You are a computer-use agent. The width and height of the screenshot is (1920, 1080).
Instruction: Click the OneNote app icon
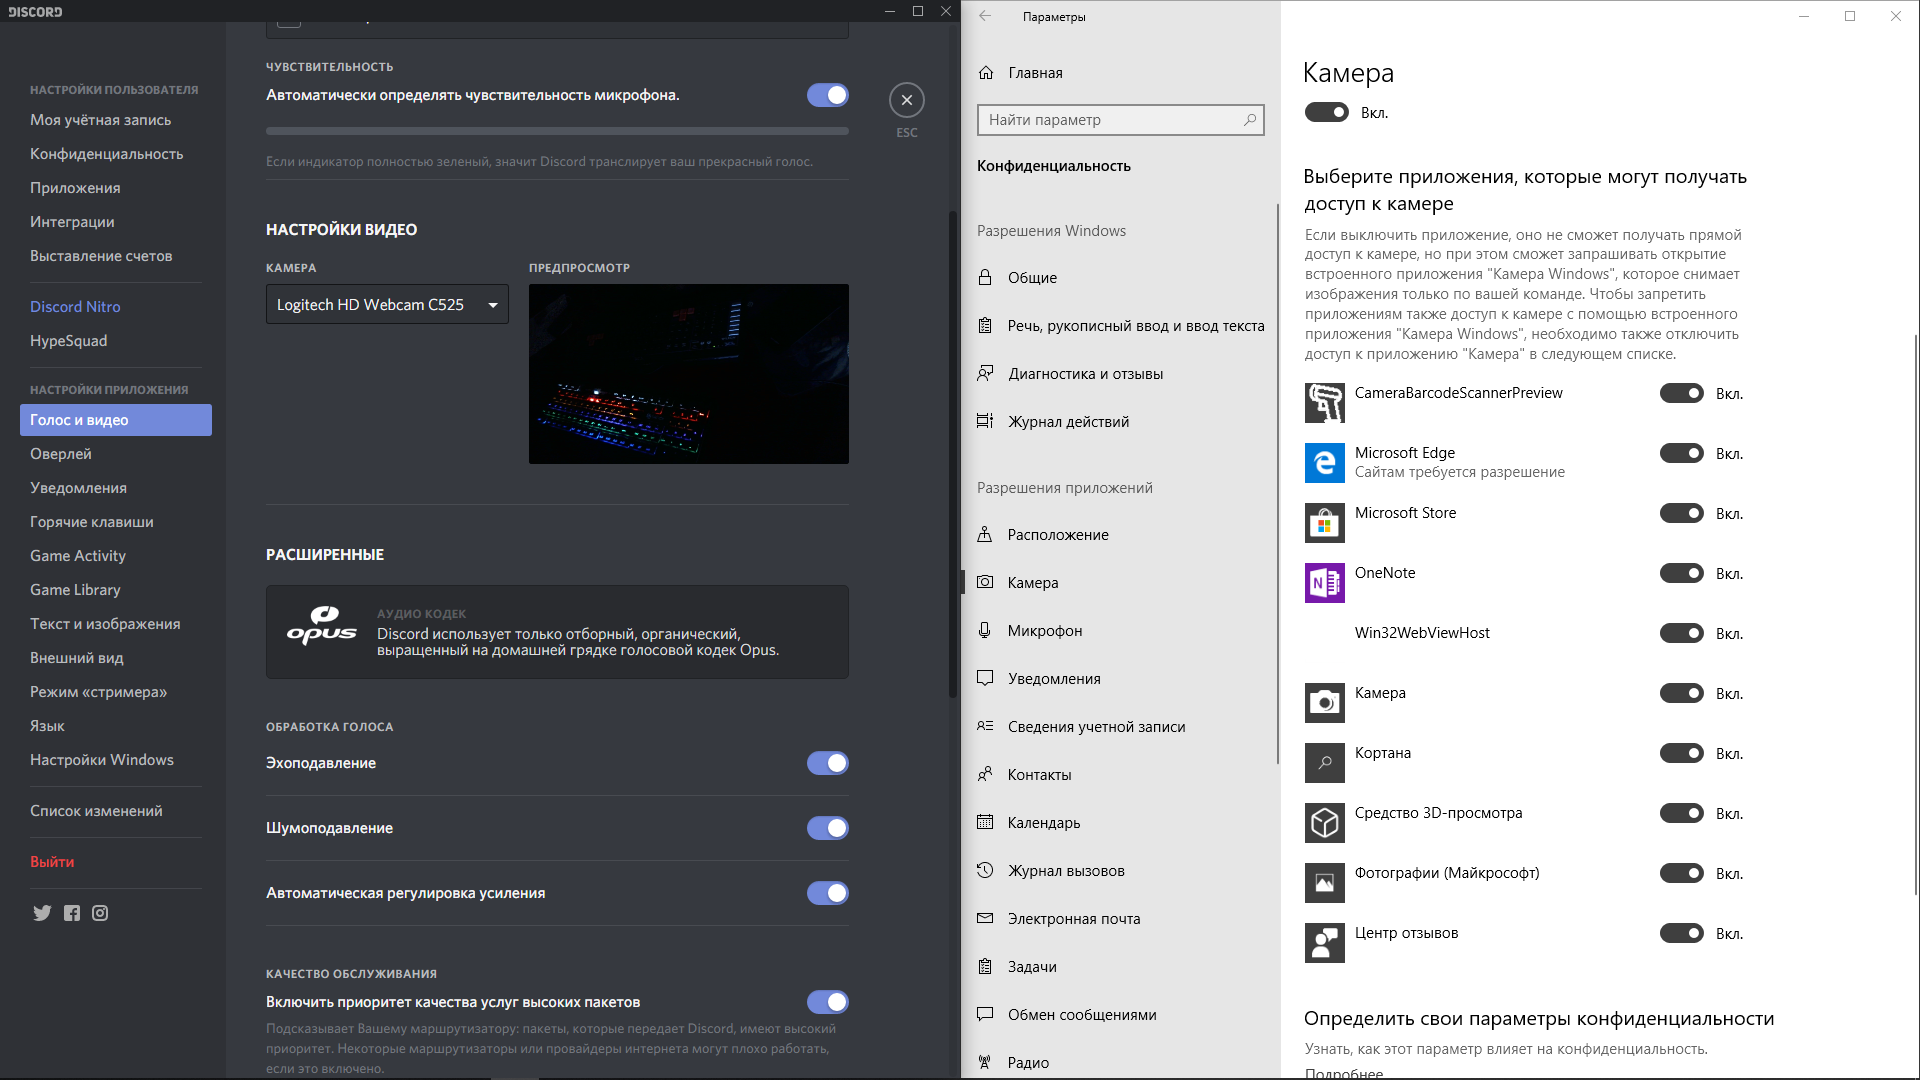[1325, 583]
